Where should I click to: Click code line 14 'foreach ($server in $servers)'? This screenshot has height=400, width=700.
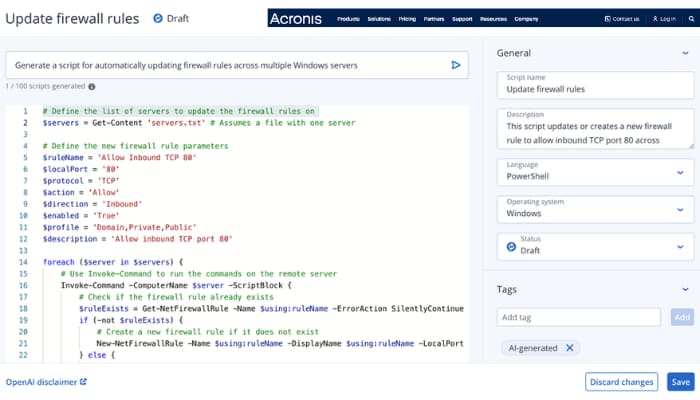(113, 262)
